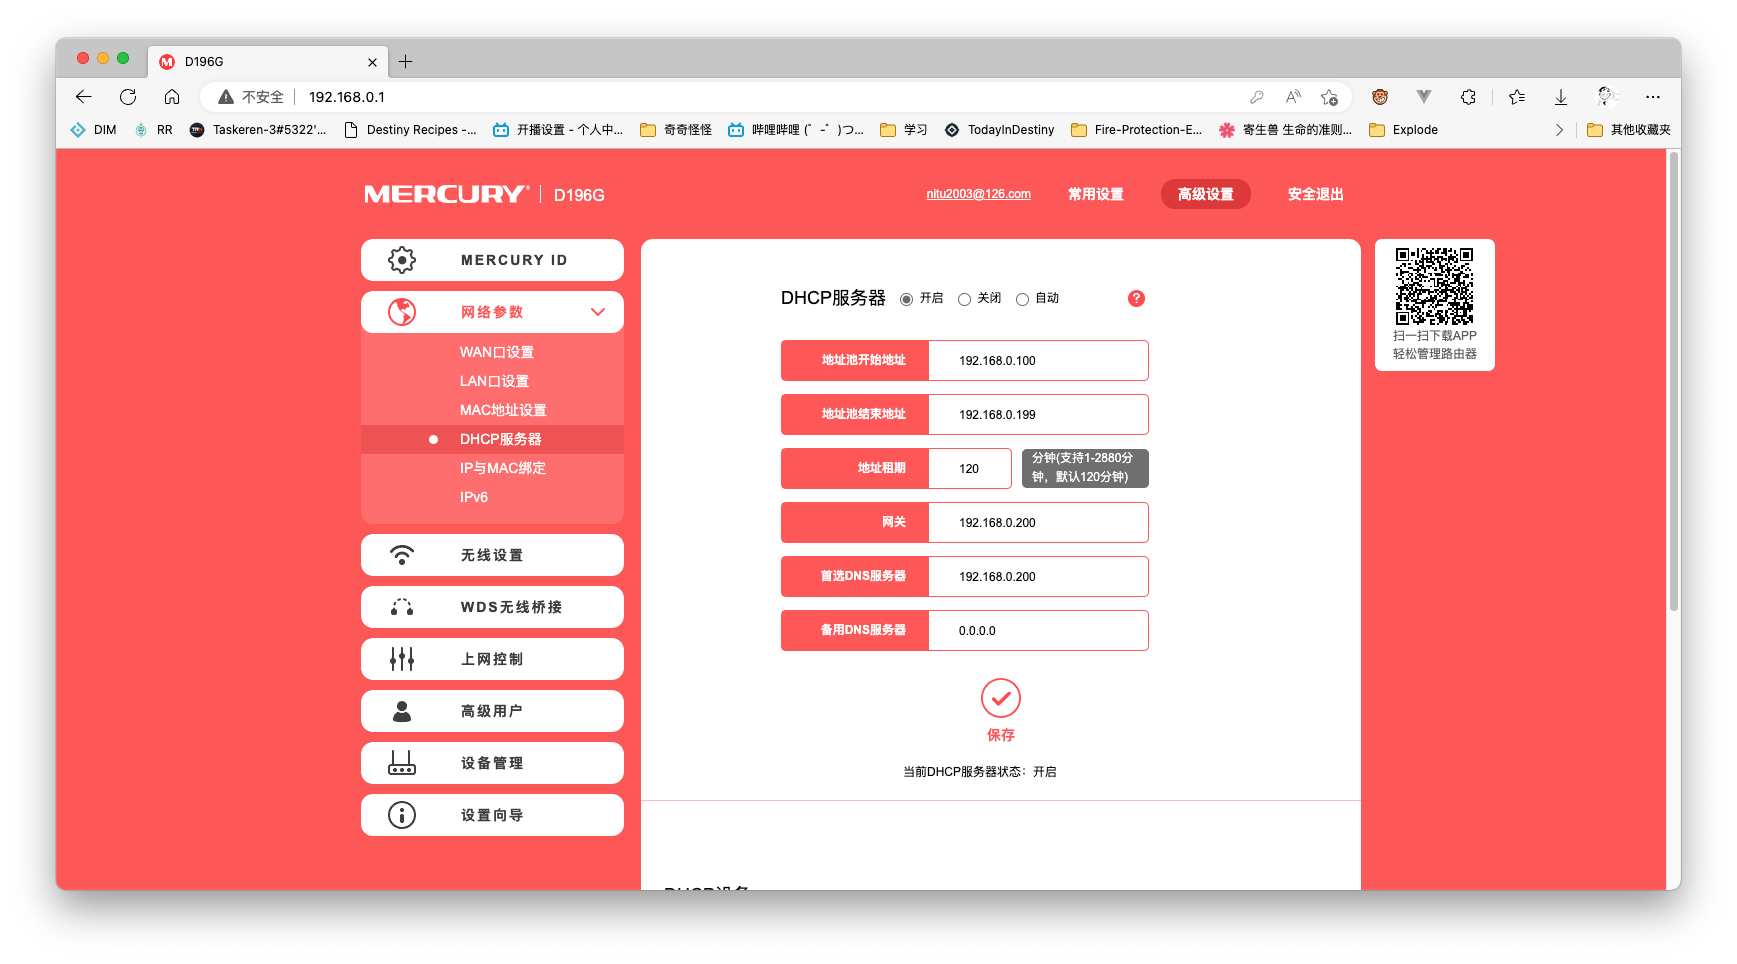This screenshot has height=964, width=1737.
Task: Click the setup wizard info icon
Action: [x=402, y=815]
